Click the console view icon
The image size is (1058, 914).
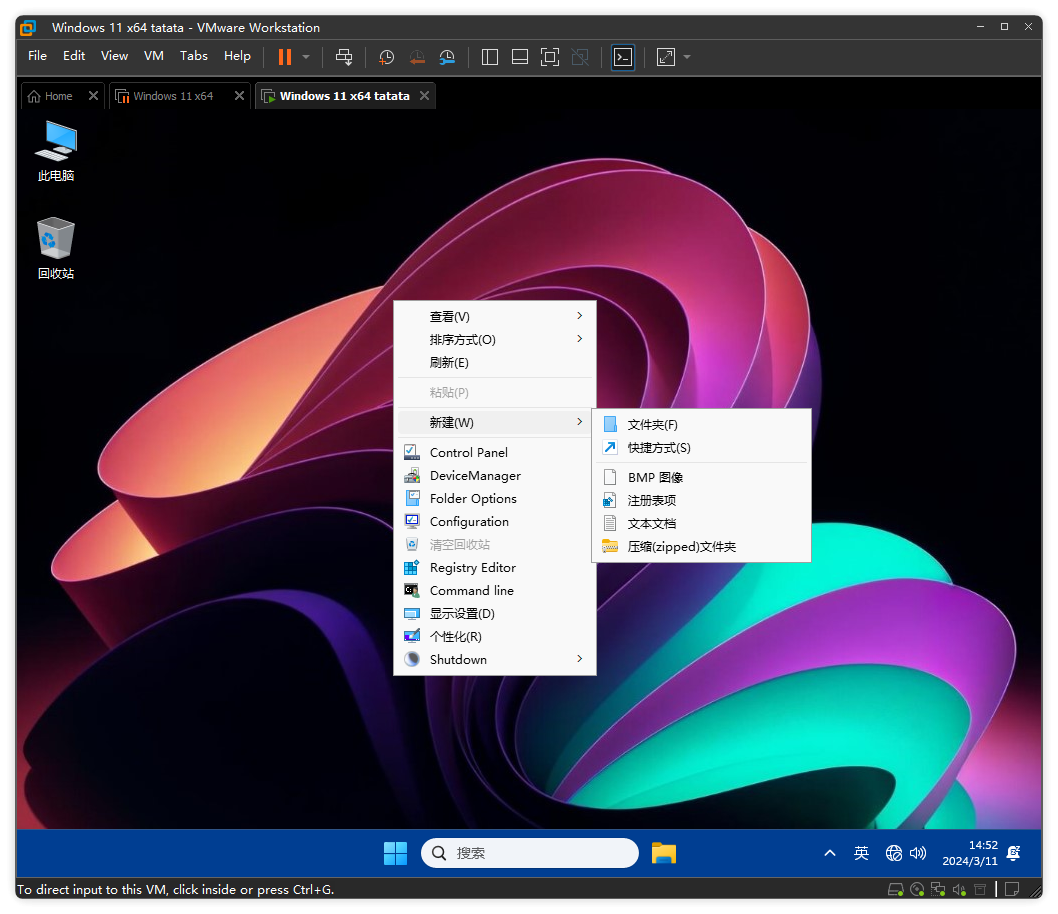623,57
